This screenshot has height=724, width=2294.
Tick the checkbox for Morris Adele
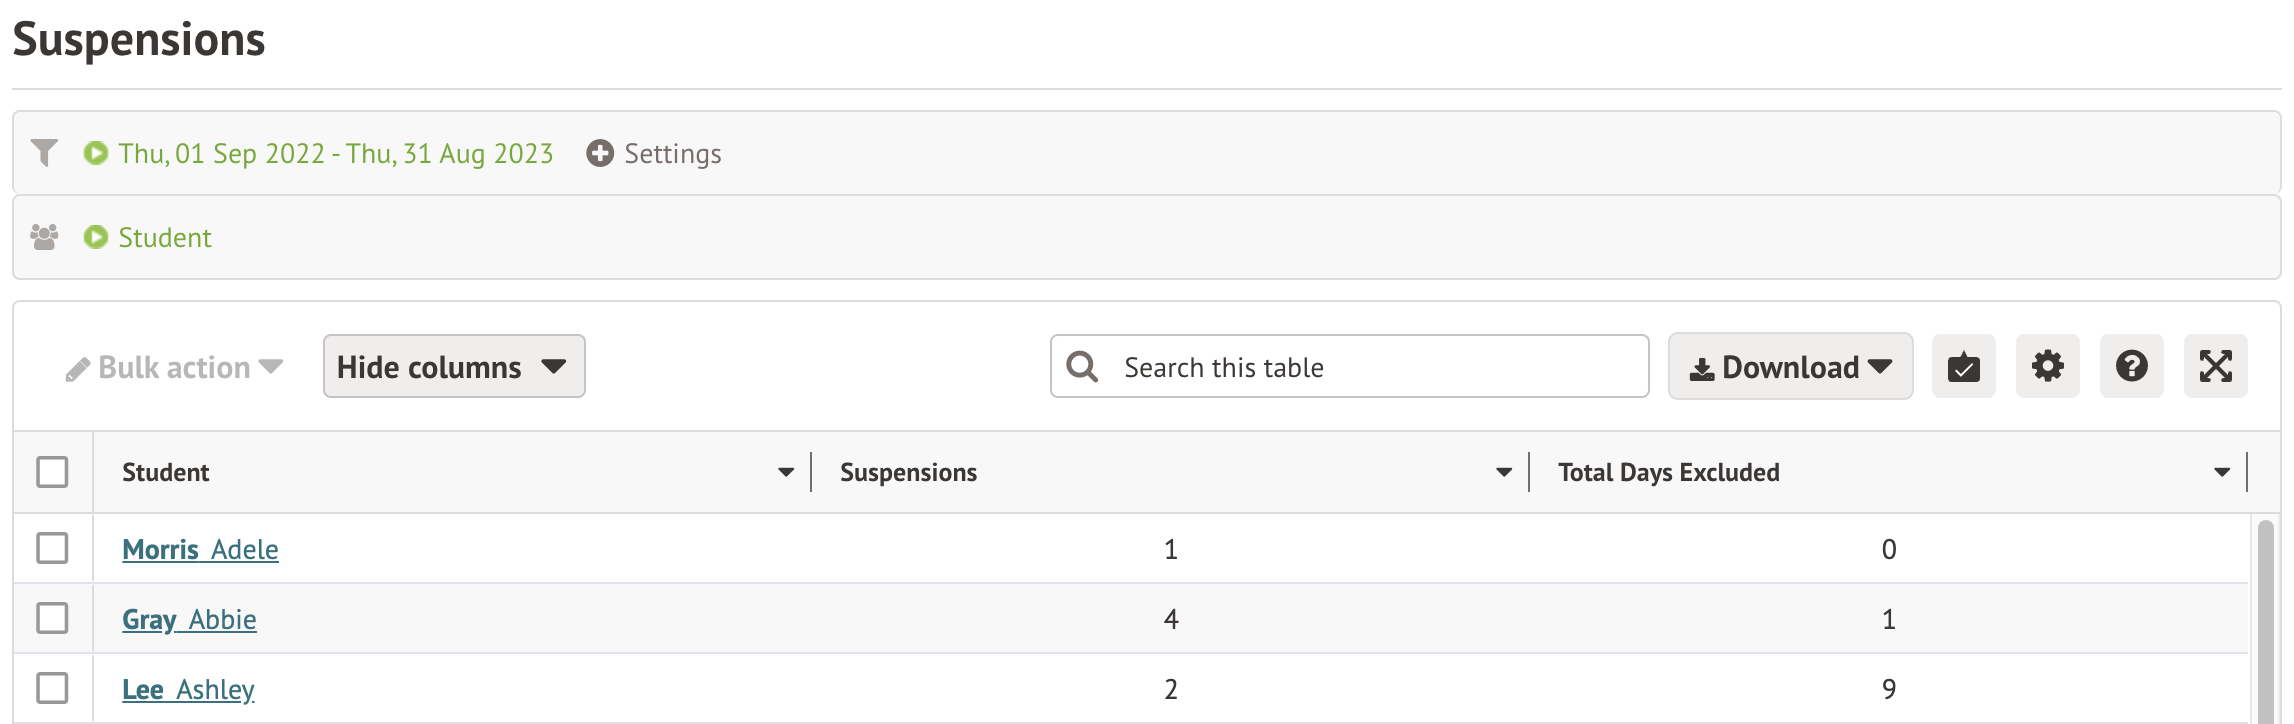52,548
